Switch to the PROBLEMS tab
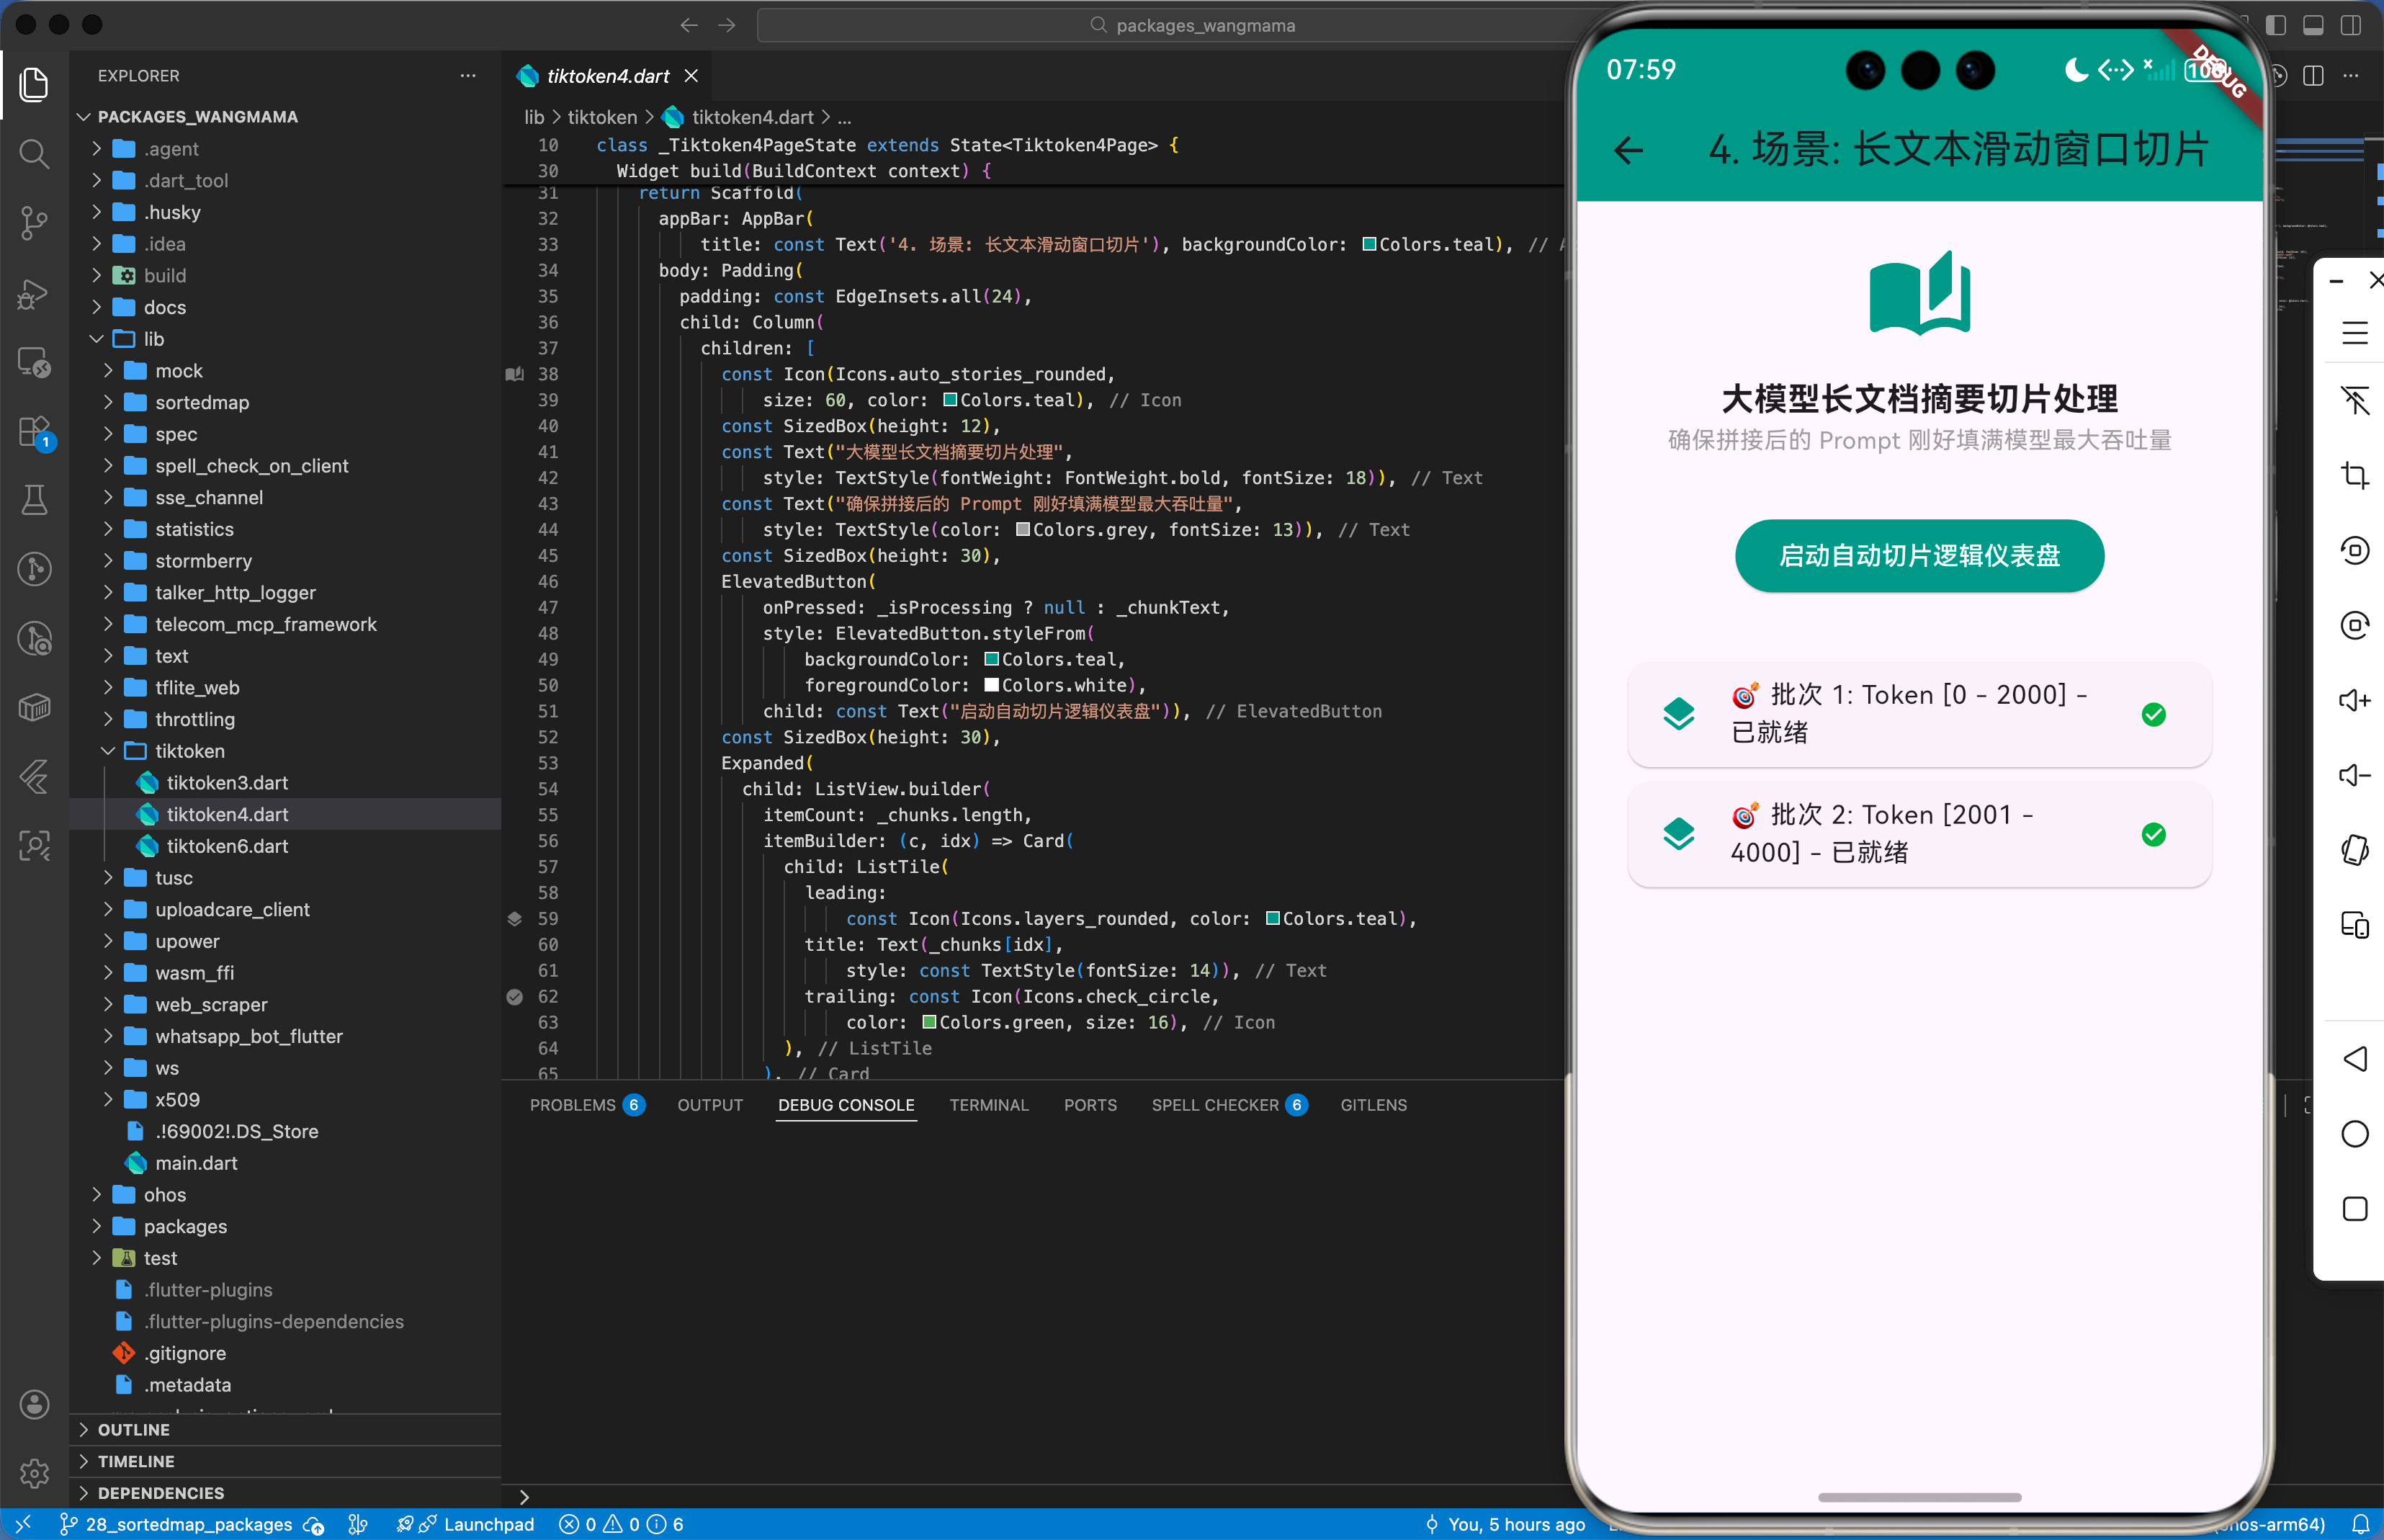The image size is (2384, 1540). point(572,1105)
